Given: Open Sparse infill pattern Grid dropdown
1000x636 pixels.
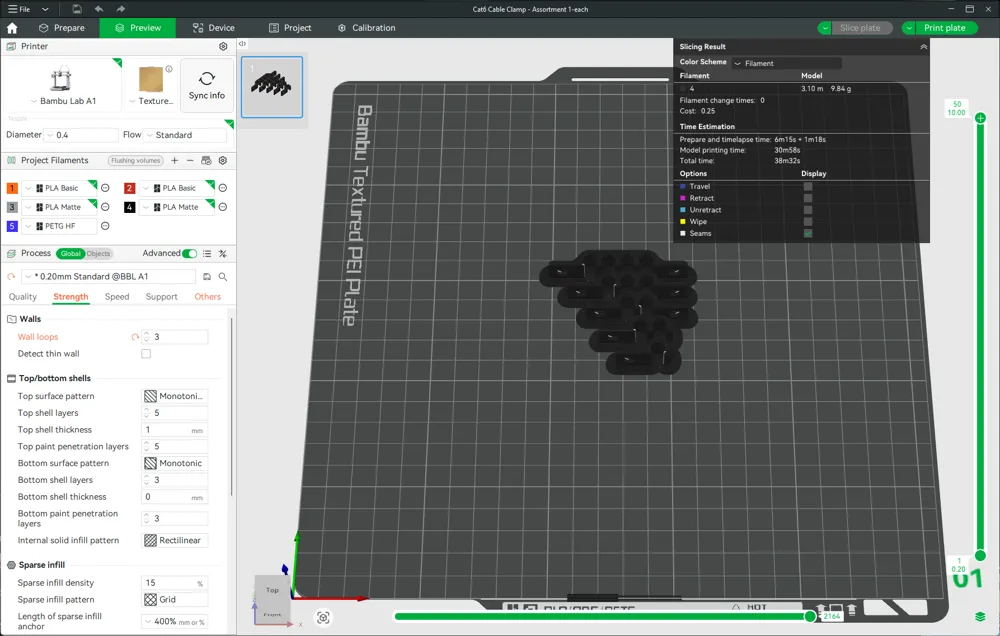Looking at the screenshot, I should click(x=175, y=600).
